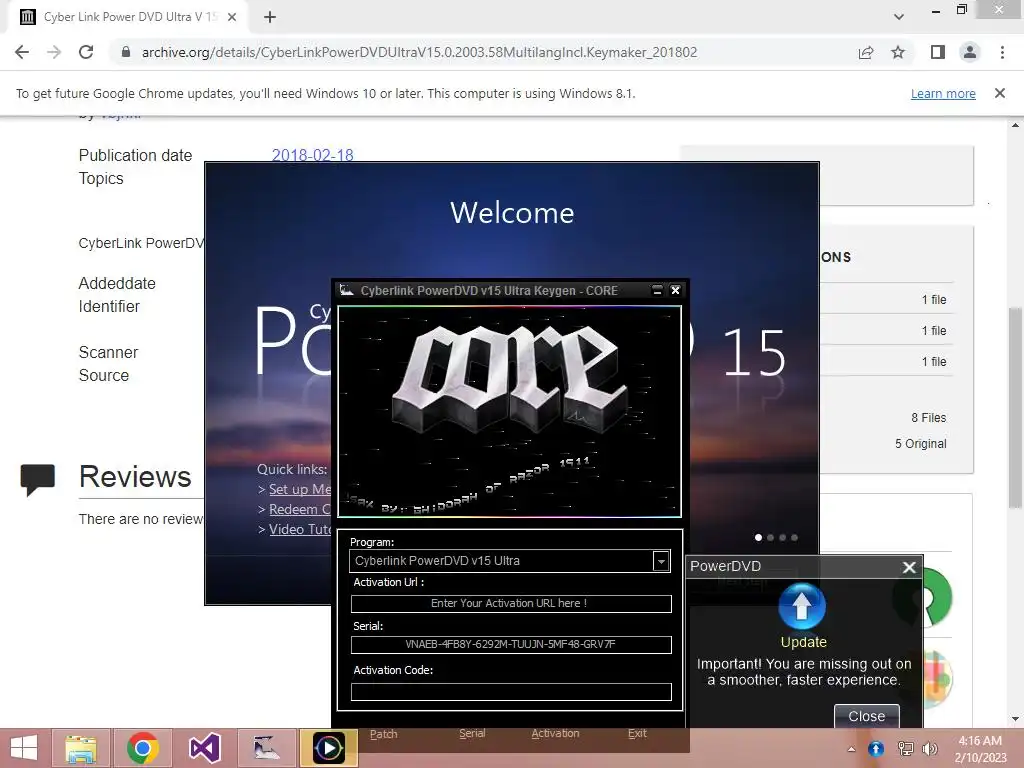This screenshot has width=1024, height=768.
Task: Expand the Program dropdown in keygen
Action: point(661,561)
